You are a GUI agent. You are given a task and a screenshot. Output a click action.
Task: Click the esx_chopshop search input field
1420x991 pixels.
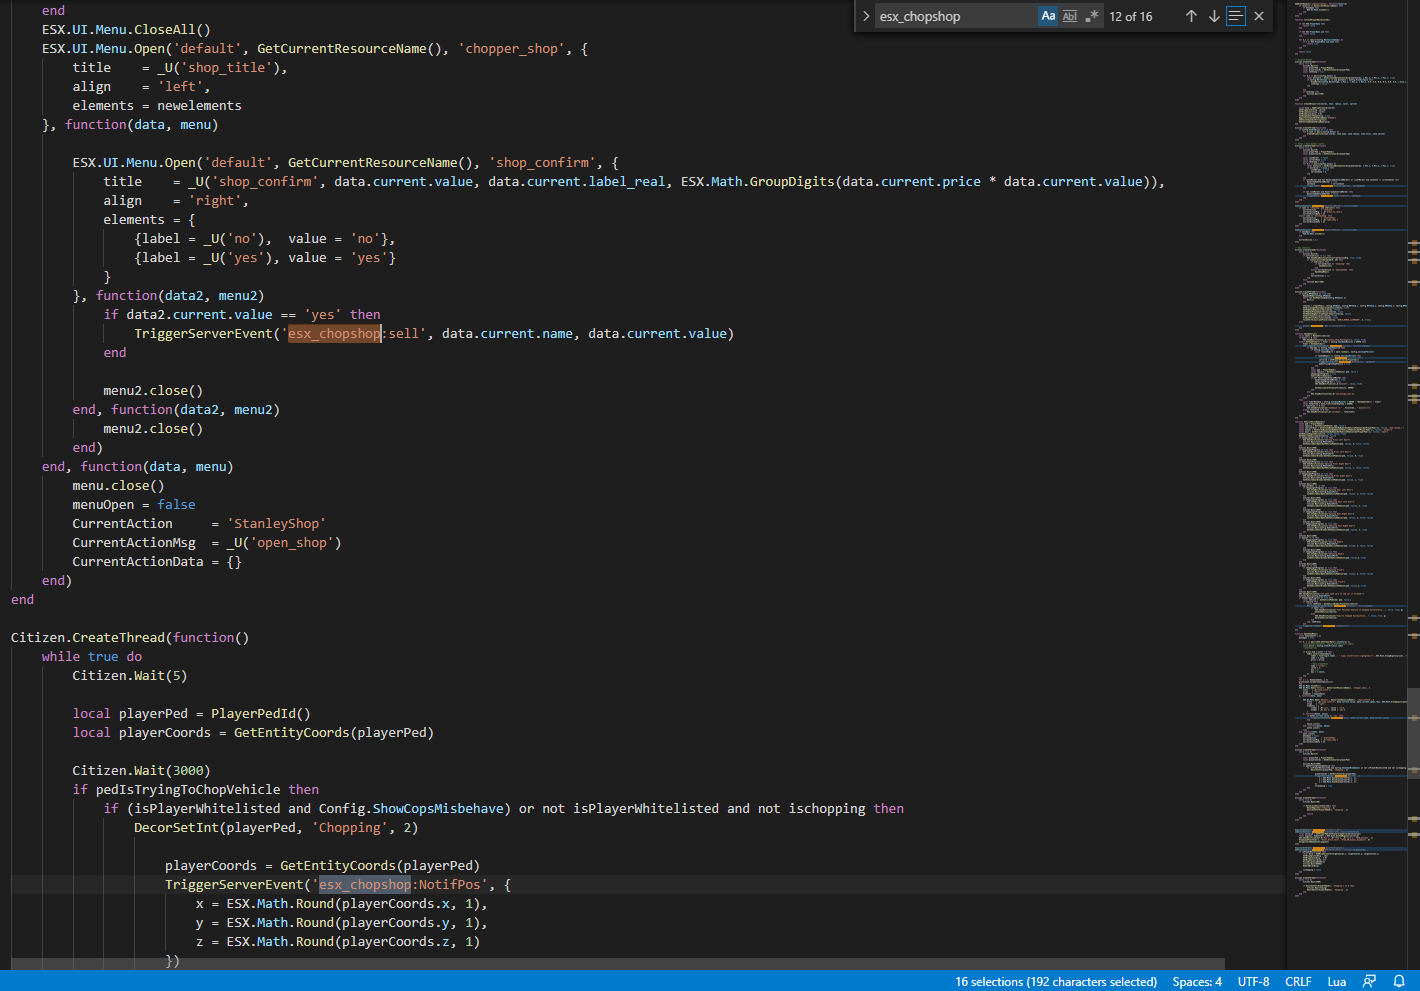[955, 16]
